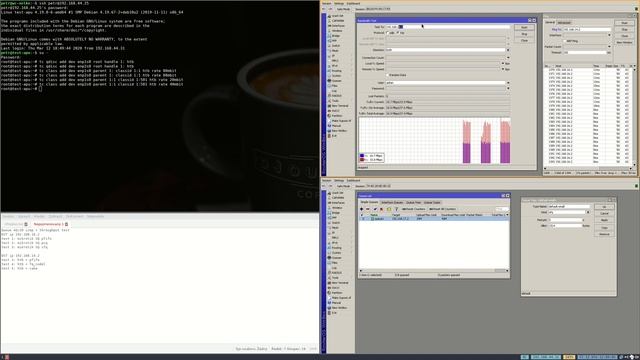Toggle the ARP Ping checkbox

tap(564, 41)
